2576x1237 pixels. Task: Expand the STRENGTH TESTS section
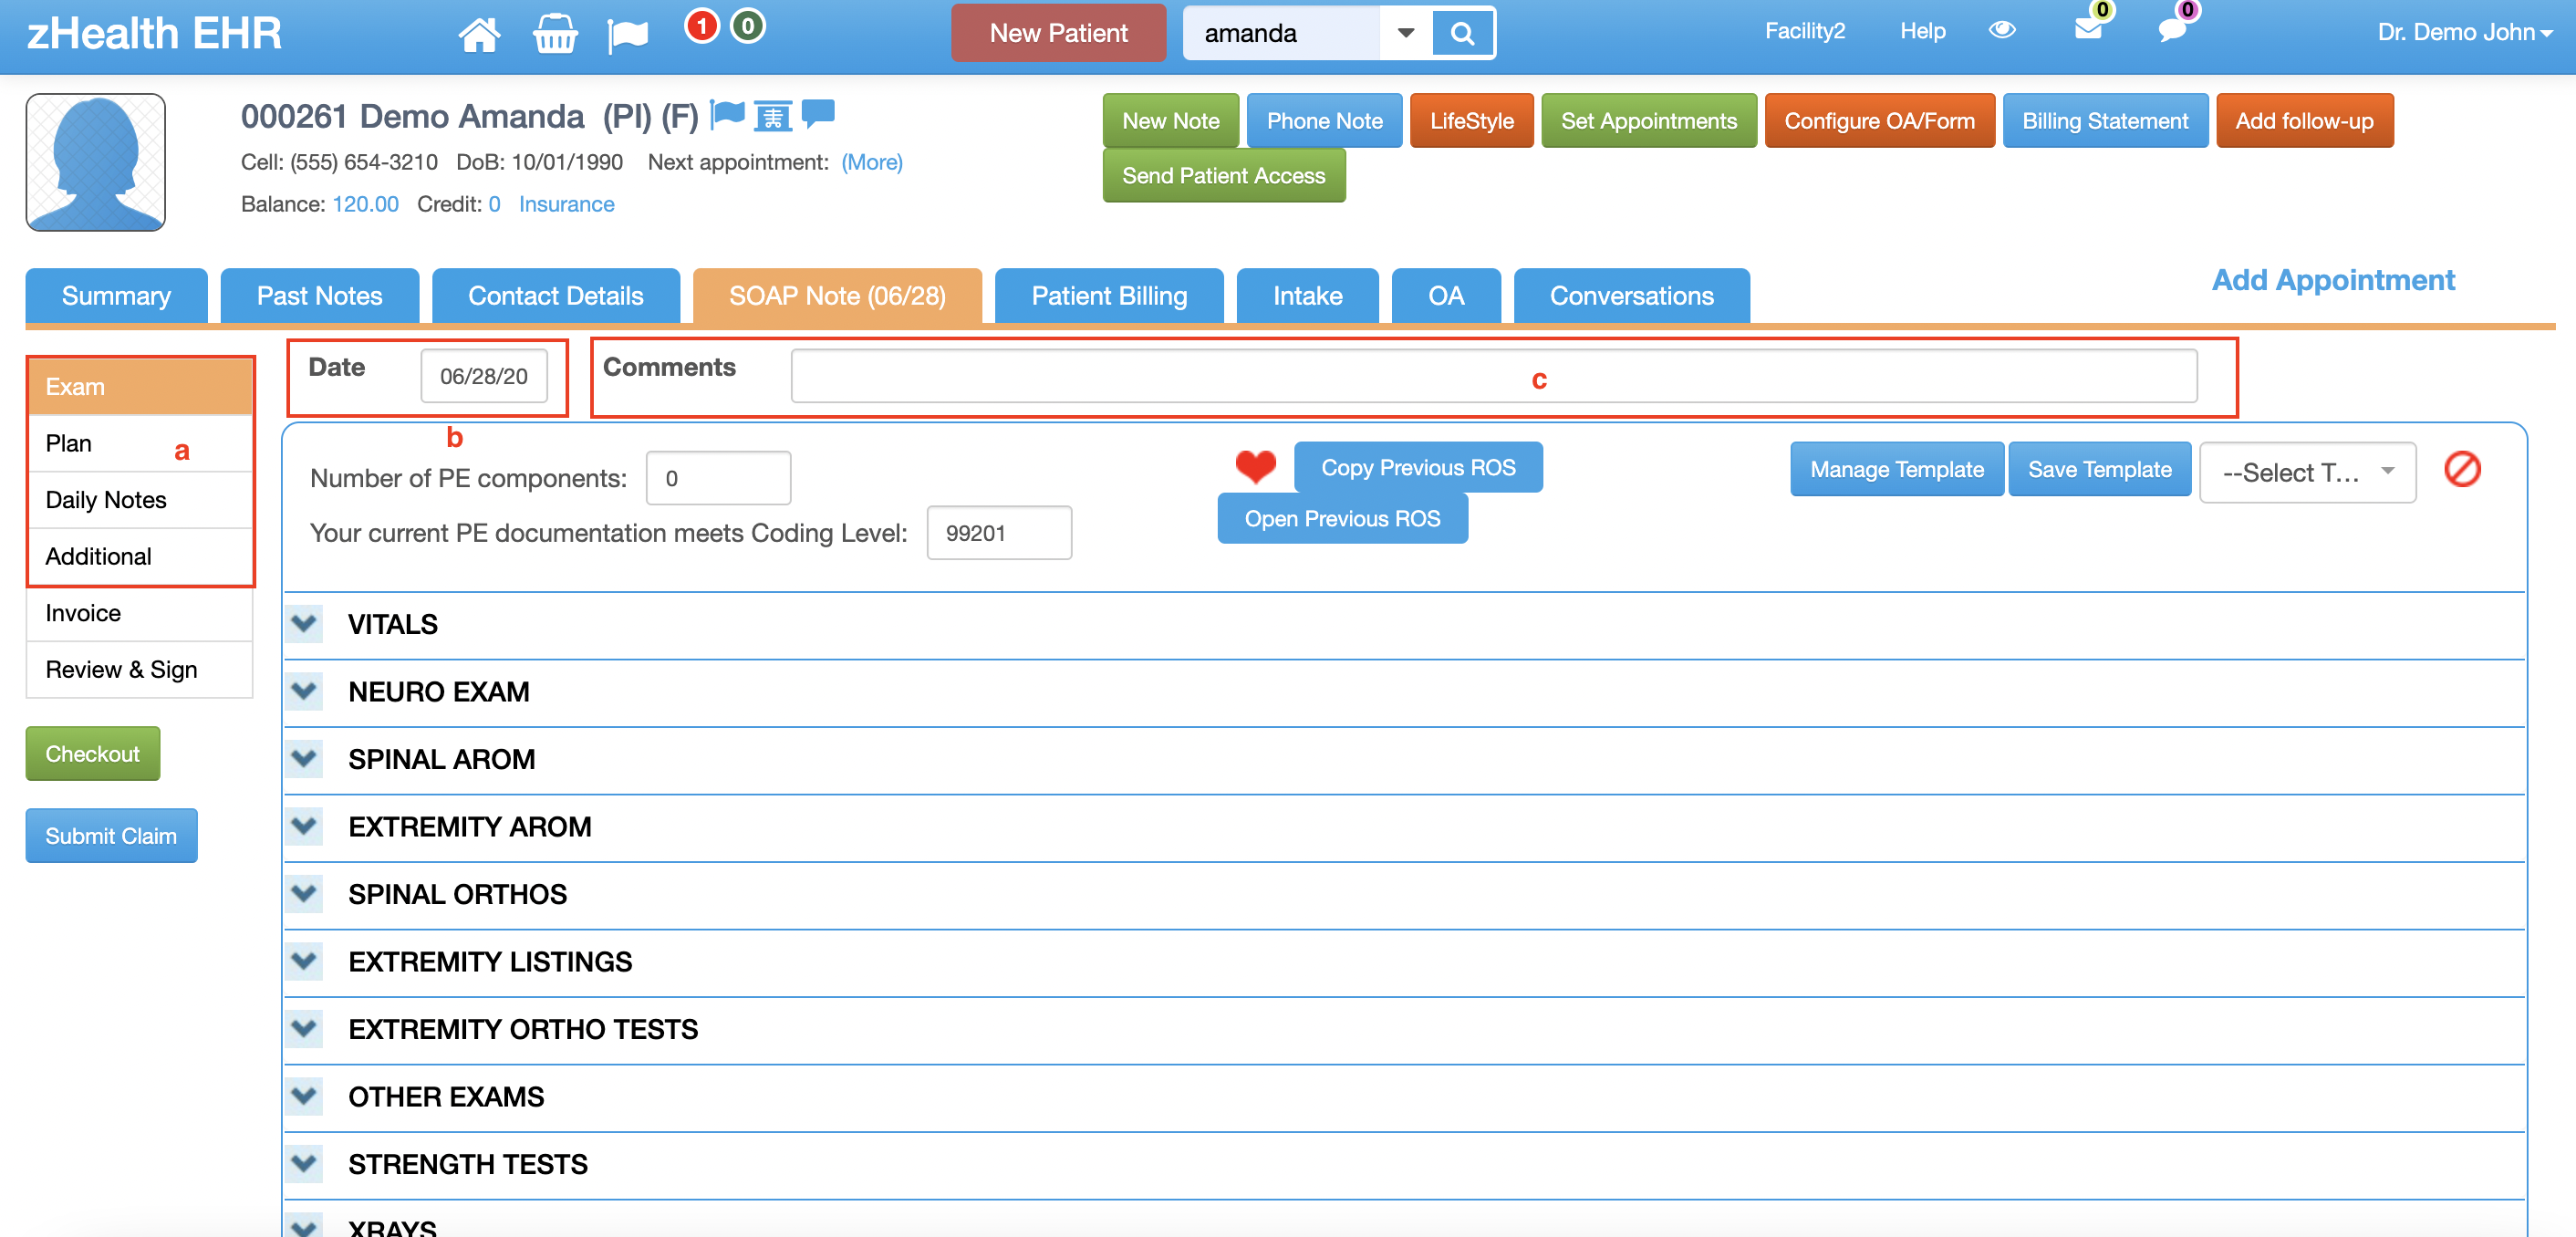[304, 1163]
